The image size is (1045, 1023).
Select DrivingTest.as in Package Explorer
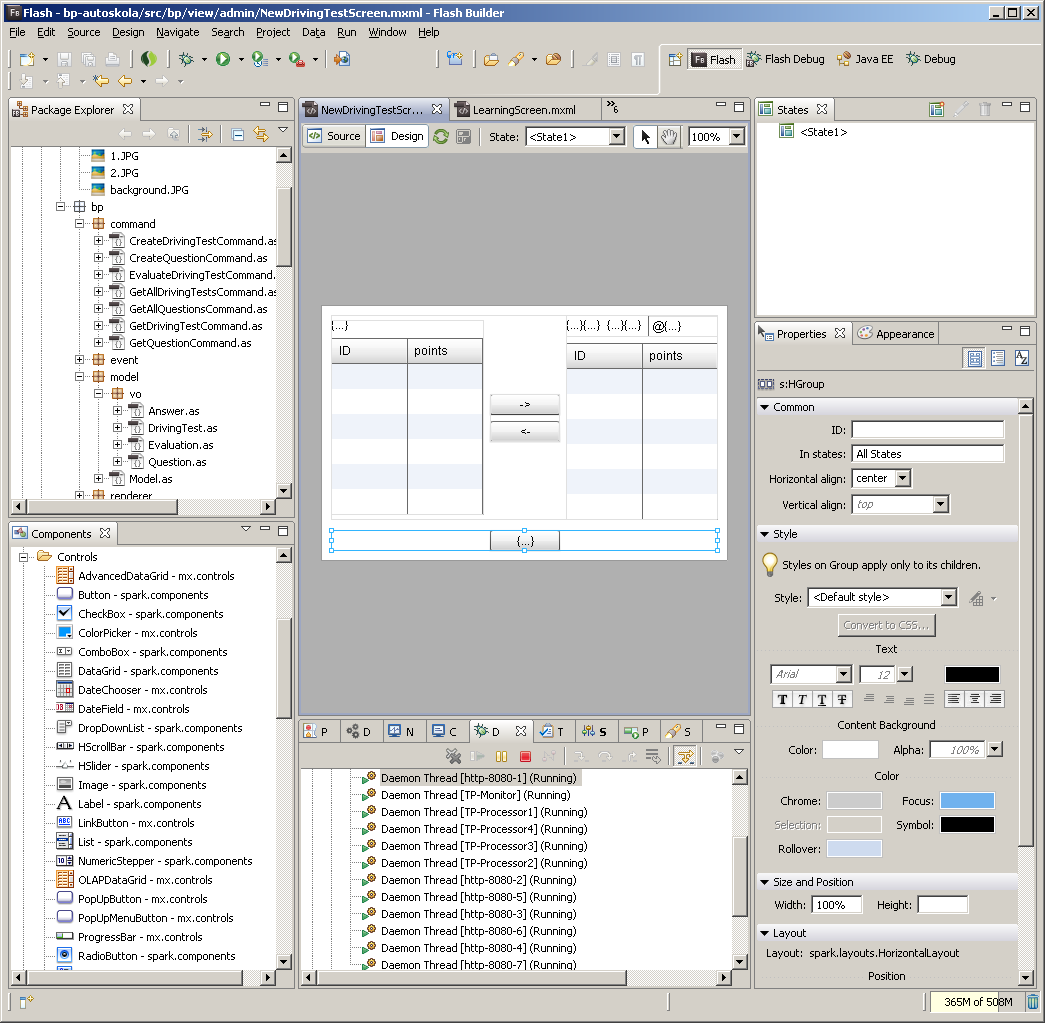182,428
